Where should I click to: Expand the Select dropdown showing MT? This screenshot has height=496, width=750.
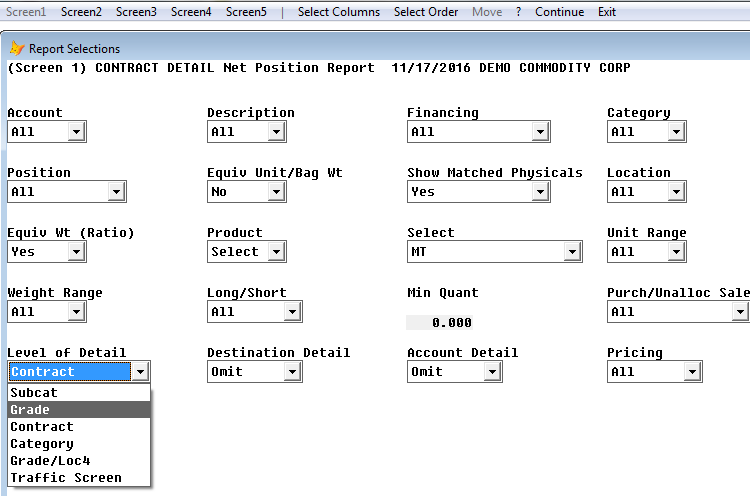point(572,252)
